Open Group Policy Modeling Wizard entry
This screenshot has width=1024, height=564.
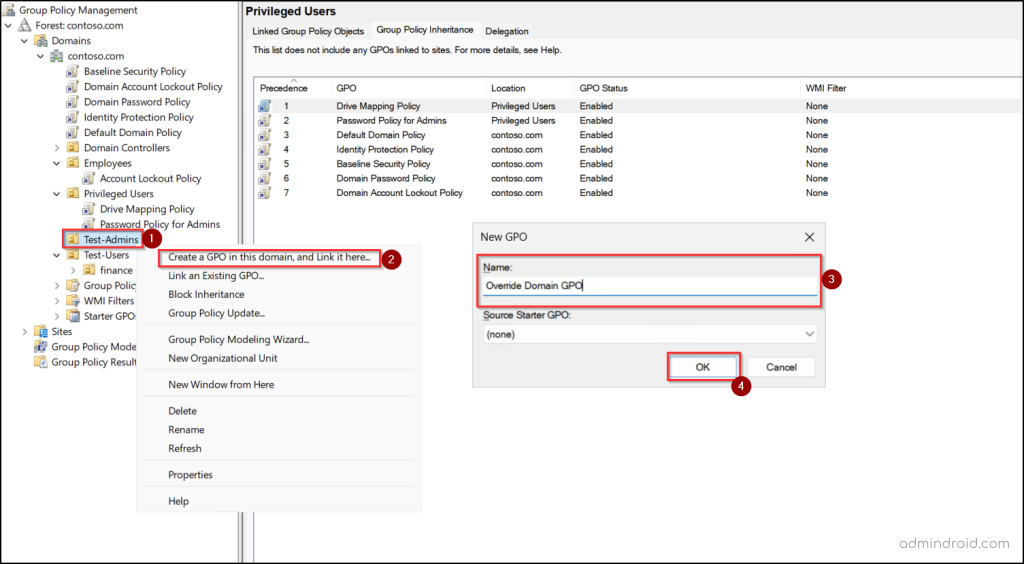238,339
